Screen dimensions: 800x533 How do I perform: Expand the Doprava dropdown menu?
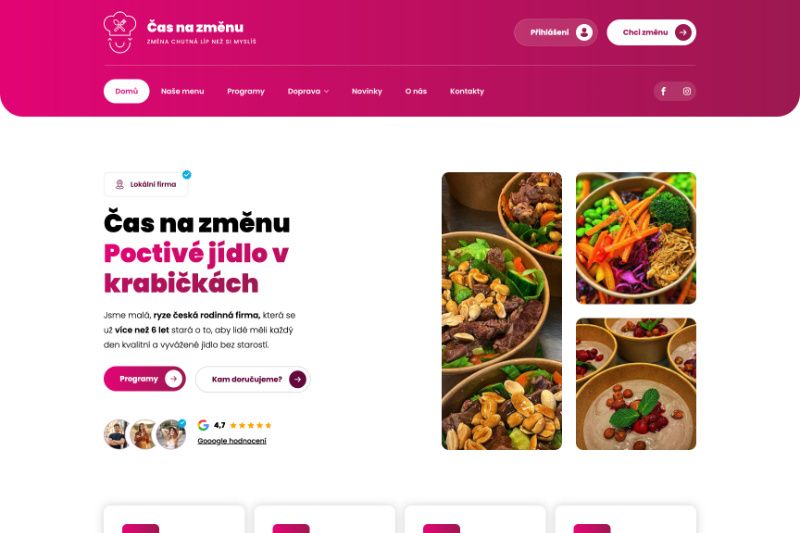point(308,91)
